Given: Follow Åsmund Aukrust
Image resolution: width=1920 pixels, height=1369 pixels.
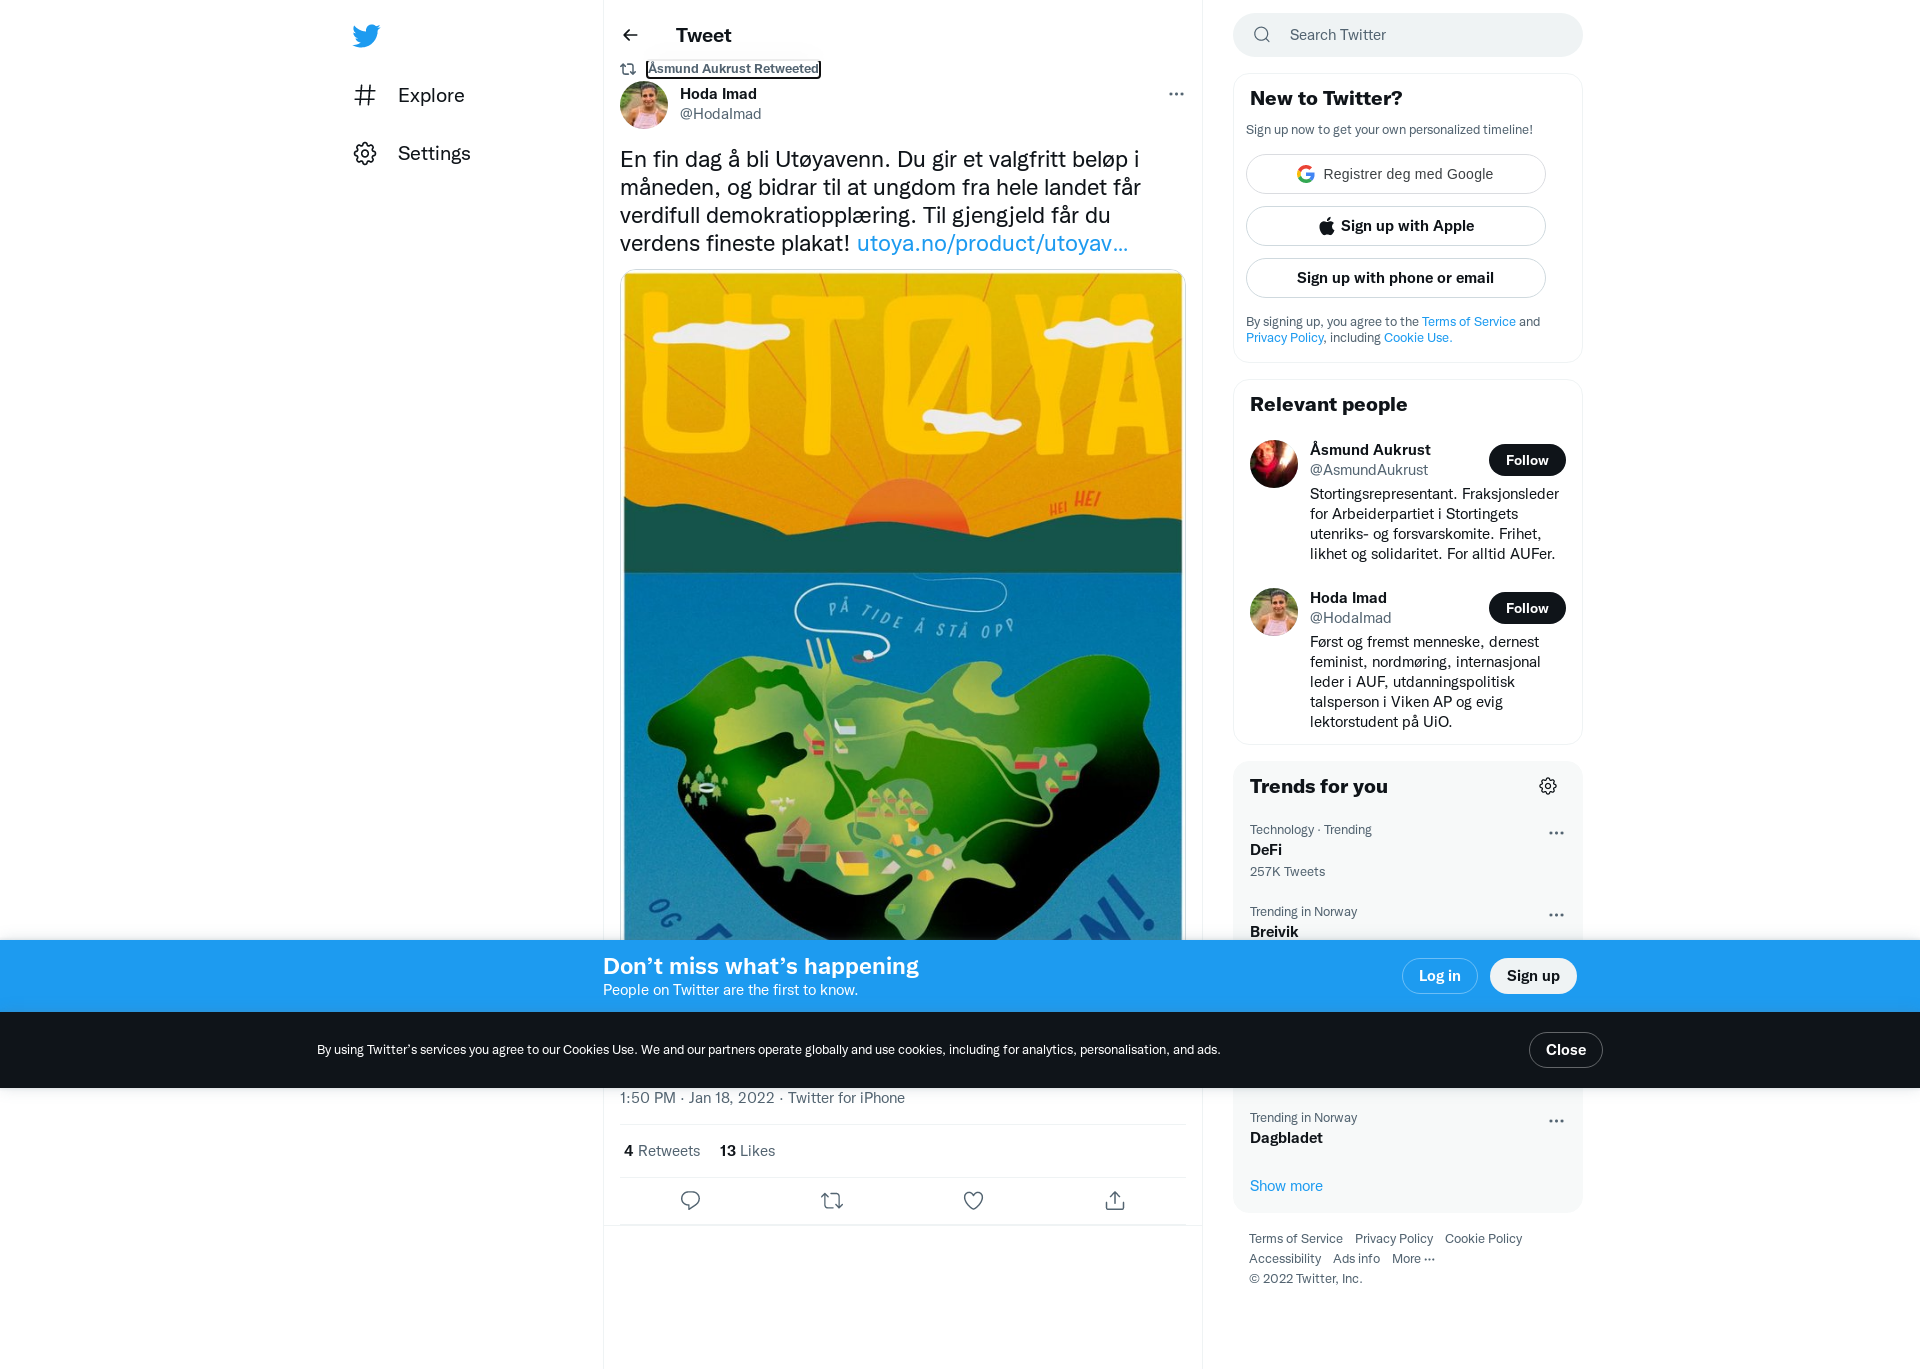Looking at the screenshot, I should [1527, 460].
